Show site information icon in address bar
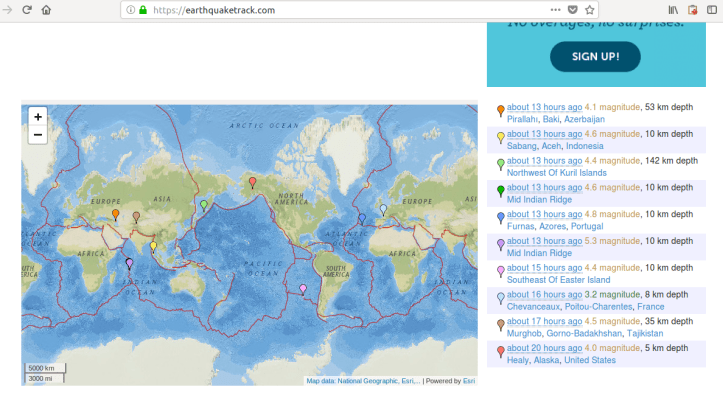Image resolution: width=723 pixels, height=393 pixels. pyautogui.click(x=130, y=10)
